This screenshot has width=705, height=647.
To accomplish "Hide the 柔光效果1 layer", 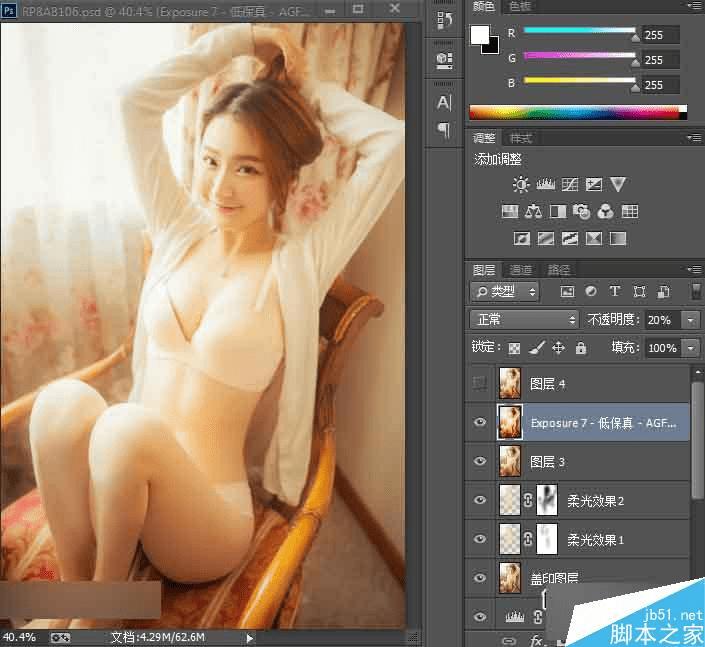I will (x=480, y=539).
